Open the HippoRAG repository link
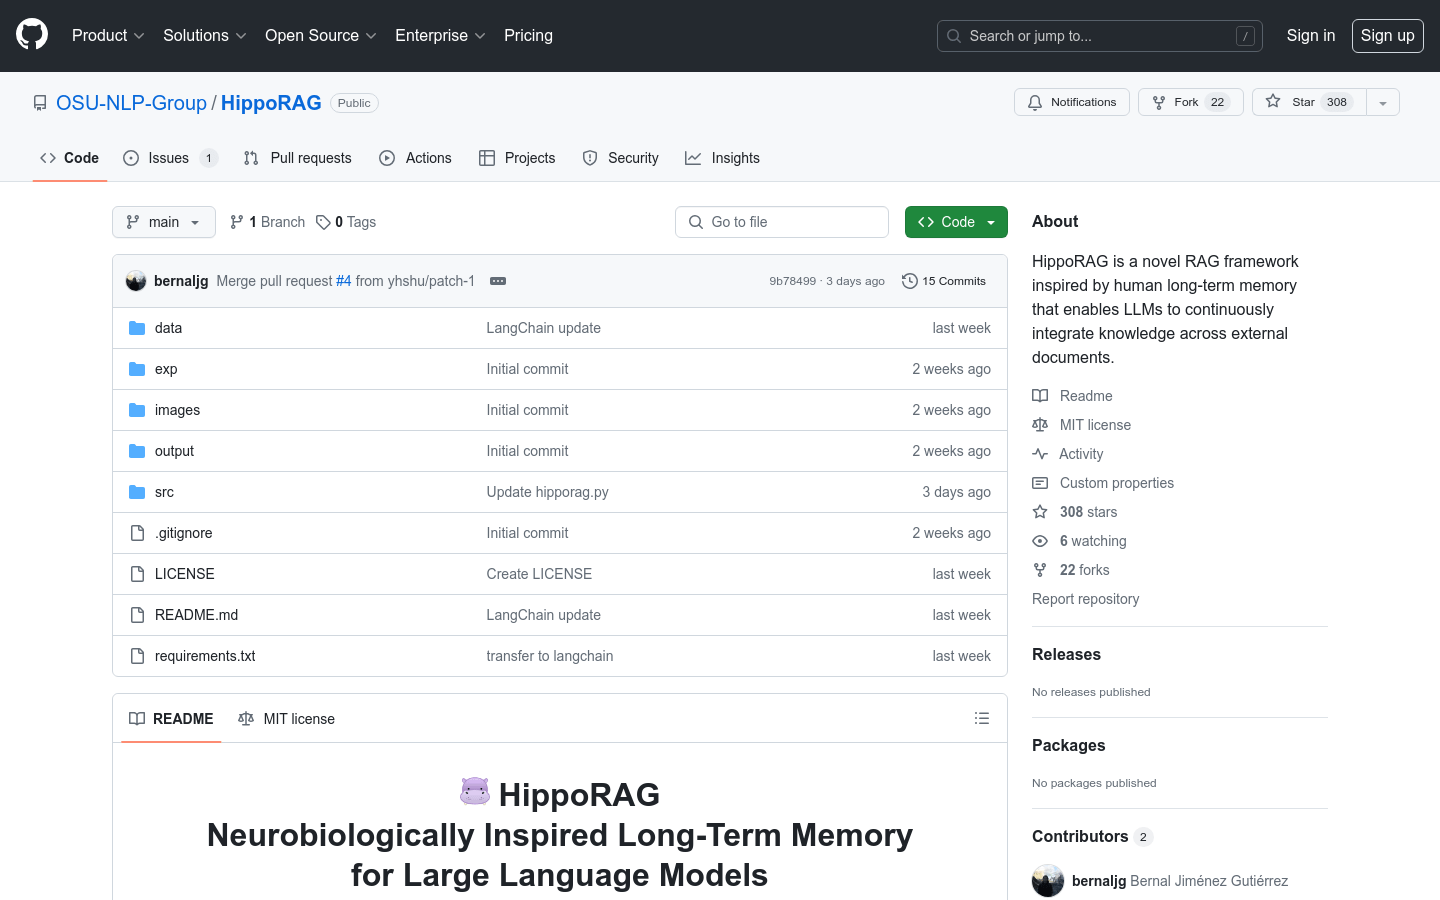This screenshot has width=1440, height=900. 271,103
